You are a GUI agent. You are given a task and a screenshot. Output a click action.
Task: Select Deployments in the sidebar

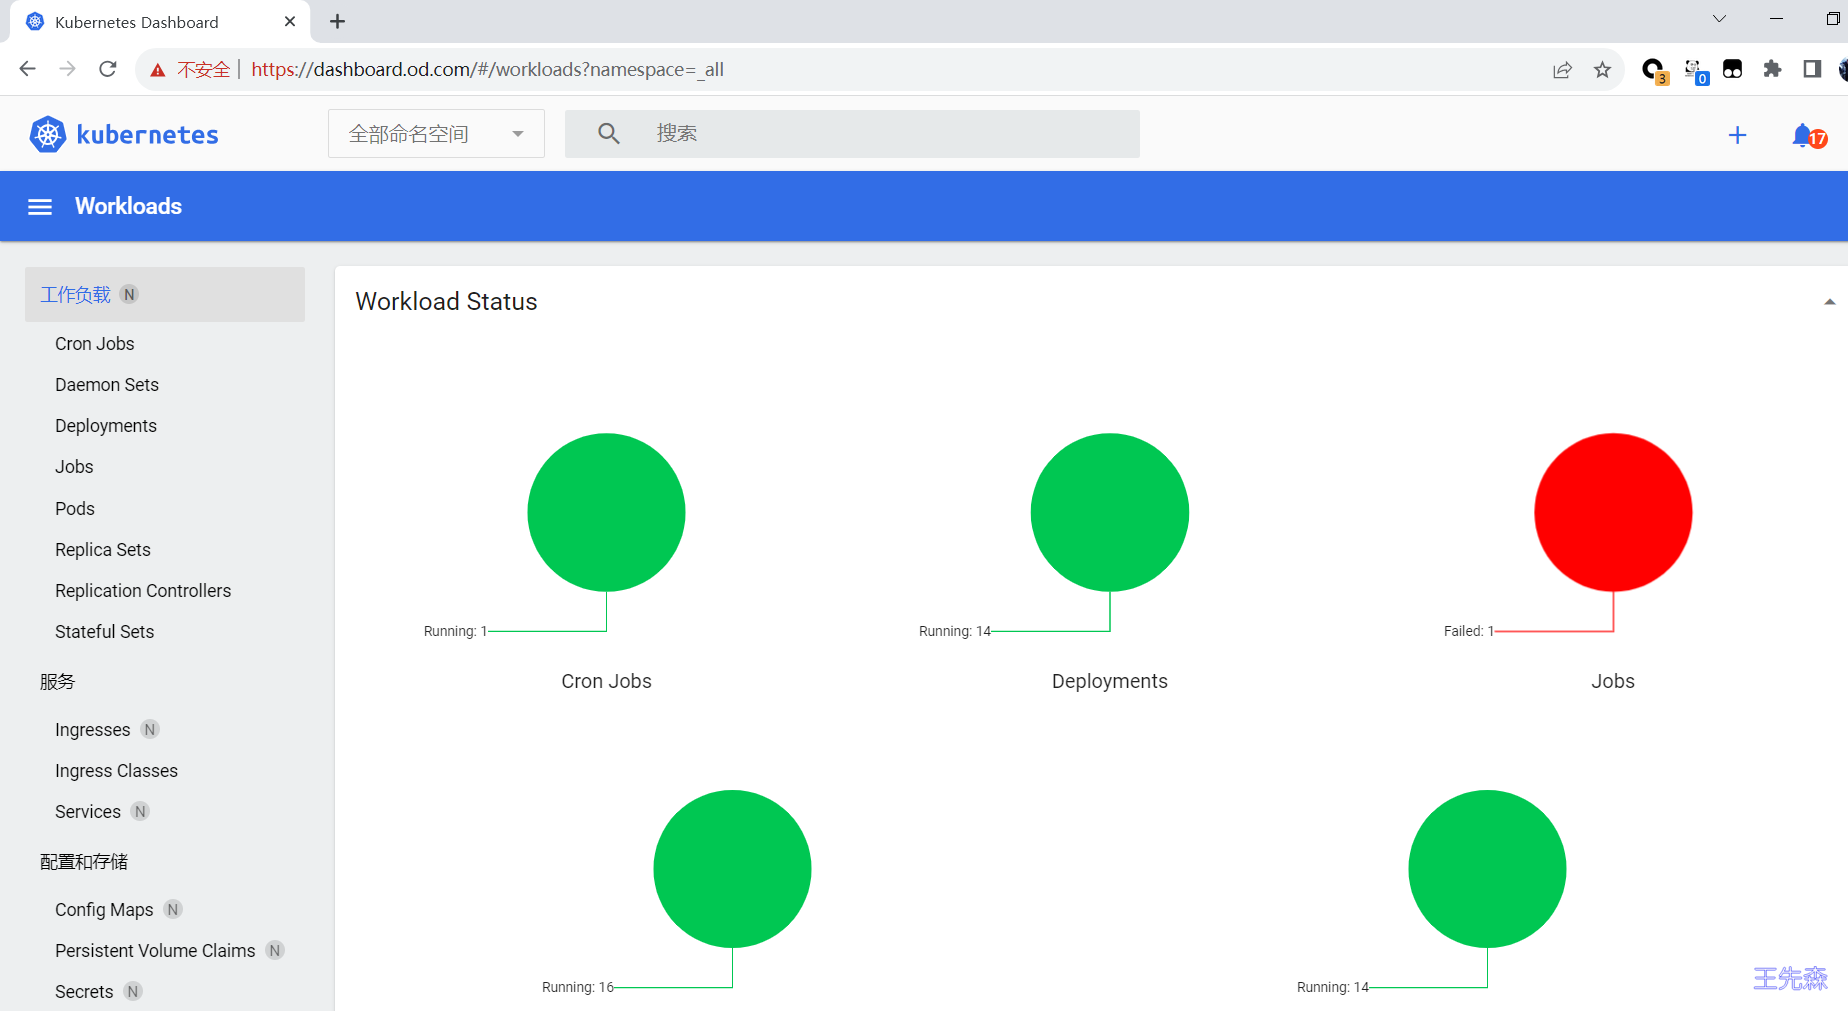pyautogui.click(x=106, y=426)
